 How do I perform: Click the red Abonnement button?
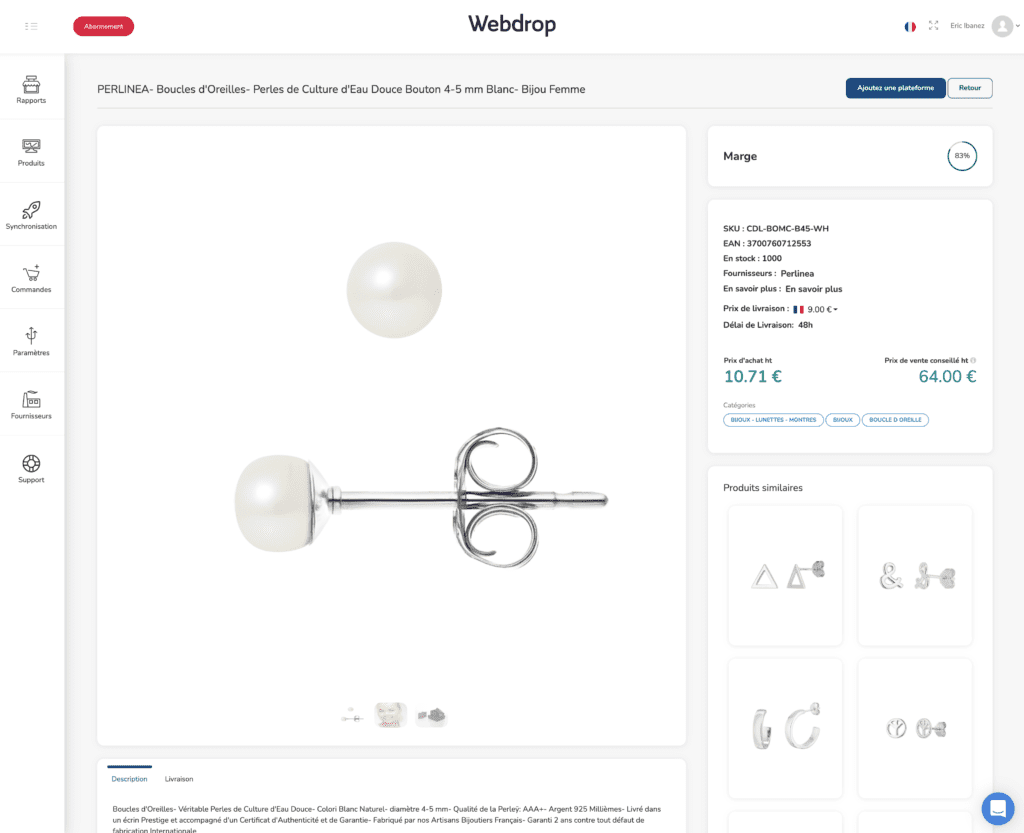click(103, 26)
